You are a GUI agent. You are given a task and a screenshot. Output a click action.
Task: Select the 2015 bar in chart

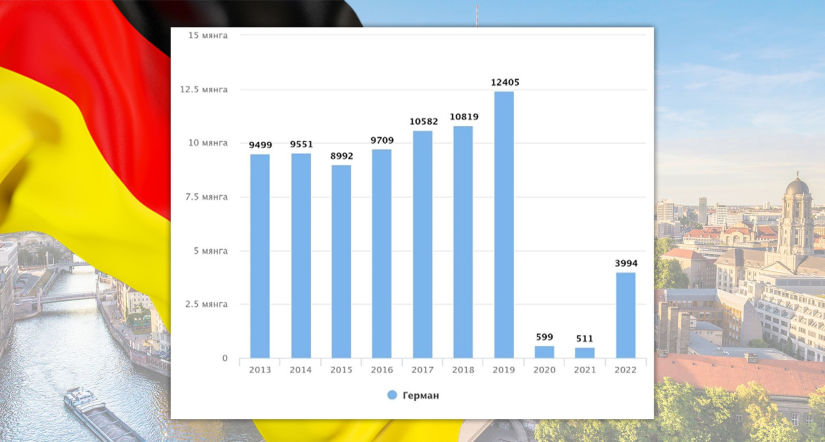tap(341, 262)
